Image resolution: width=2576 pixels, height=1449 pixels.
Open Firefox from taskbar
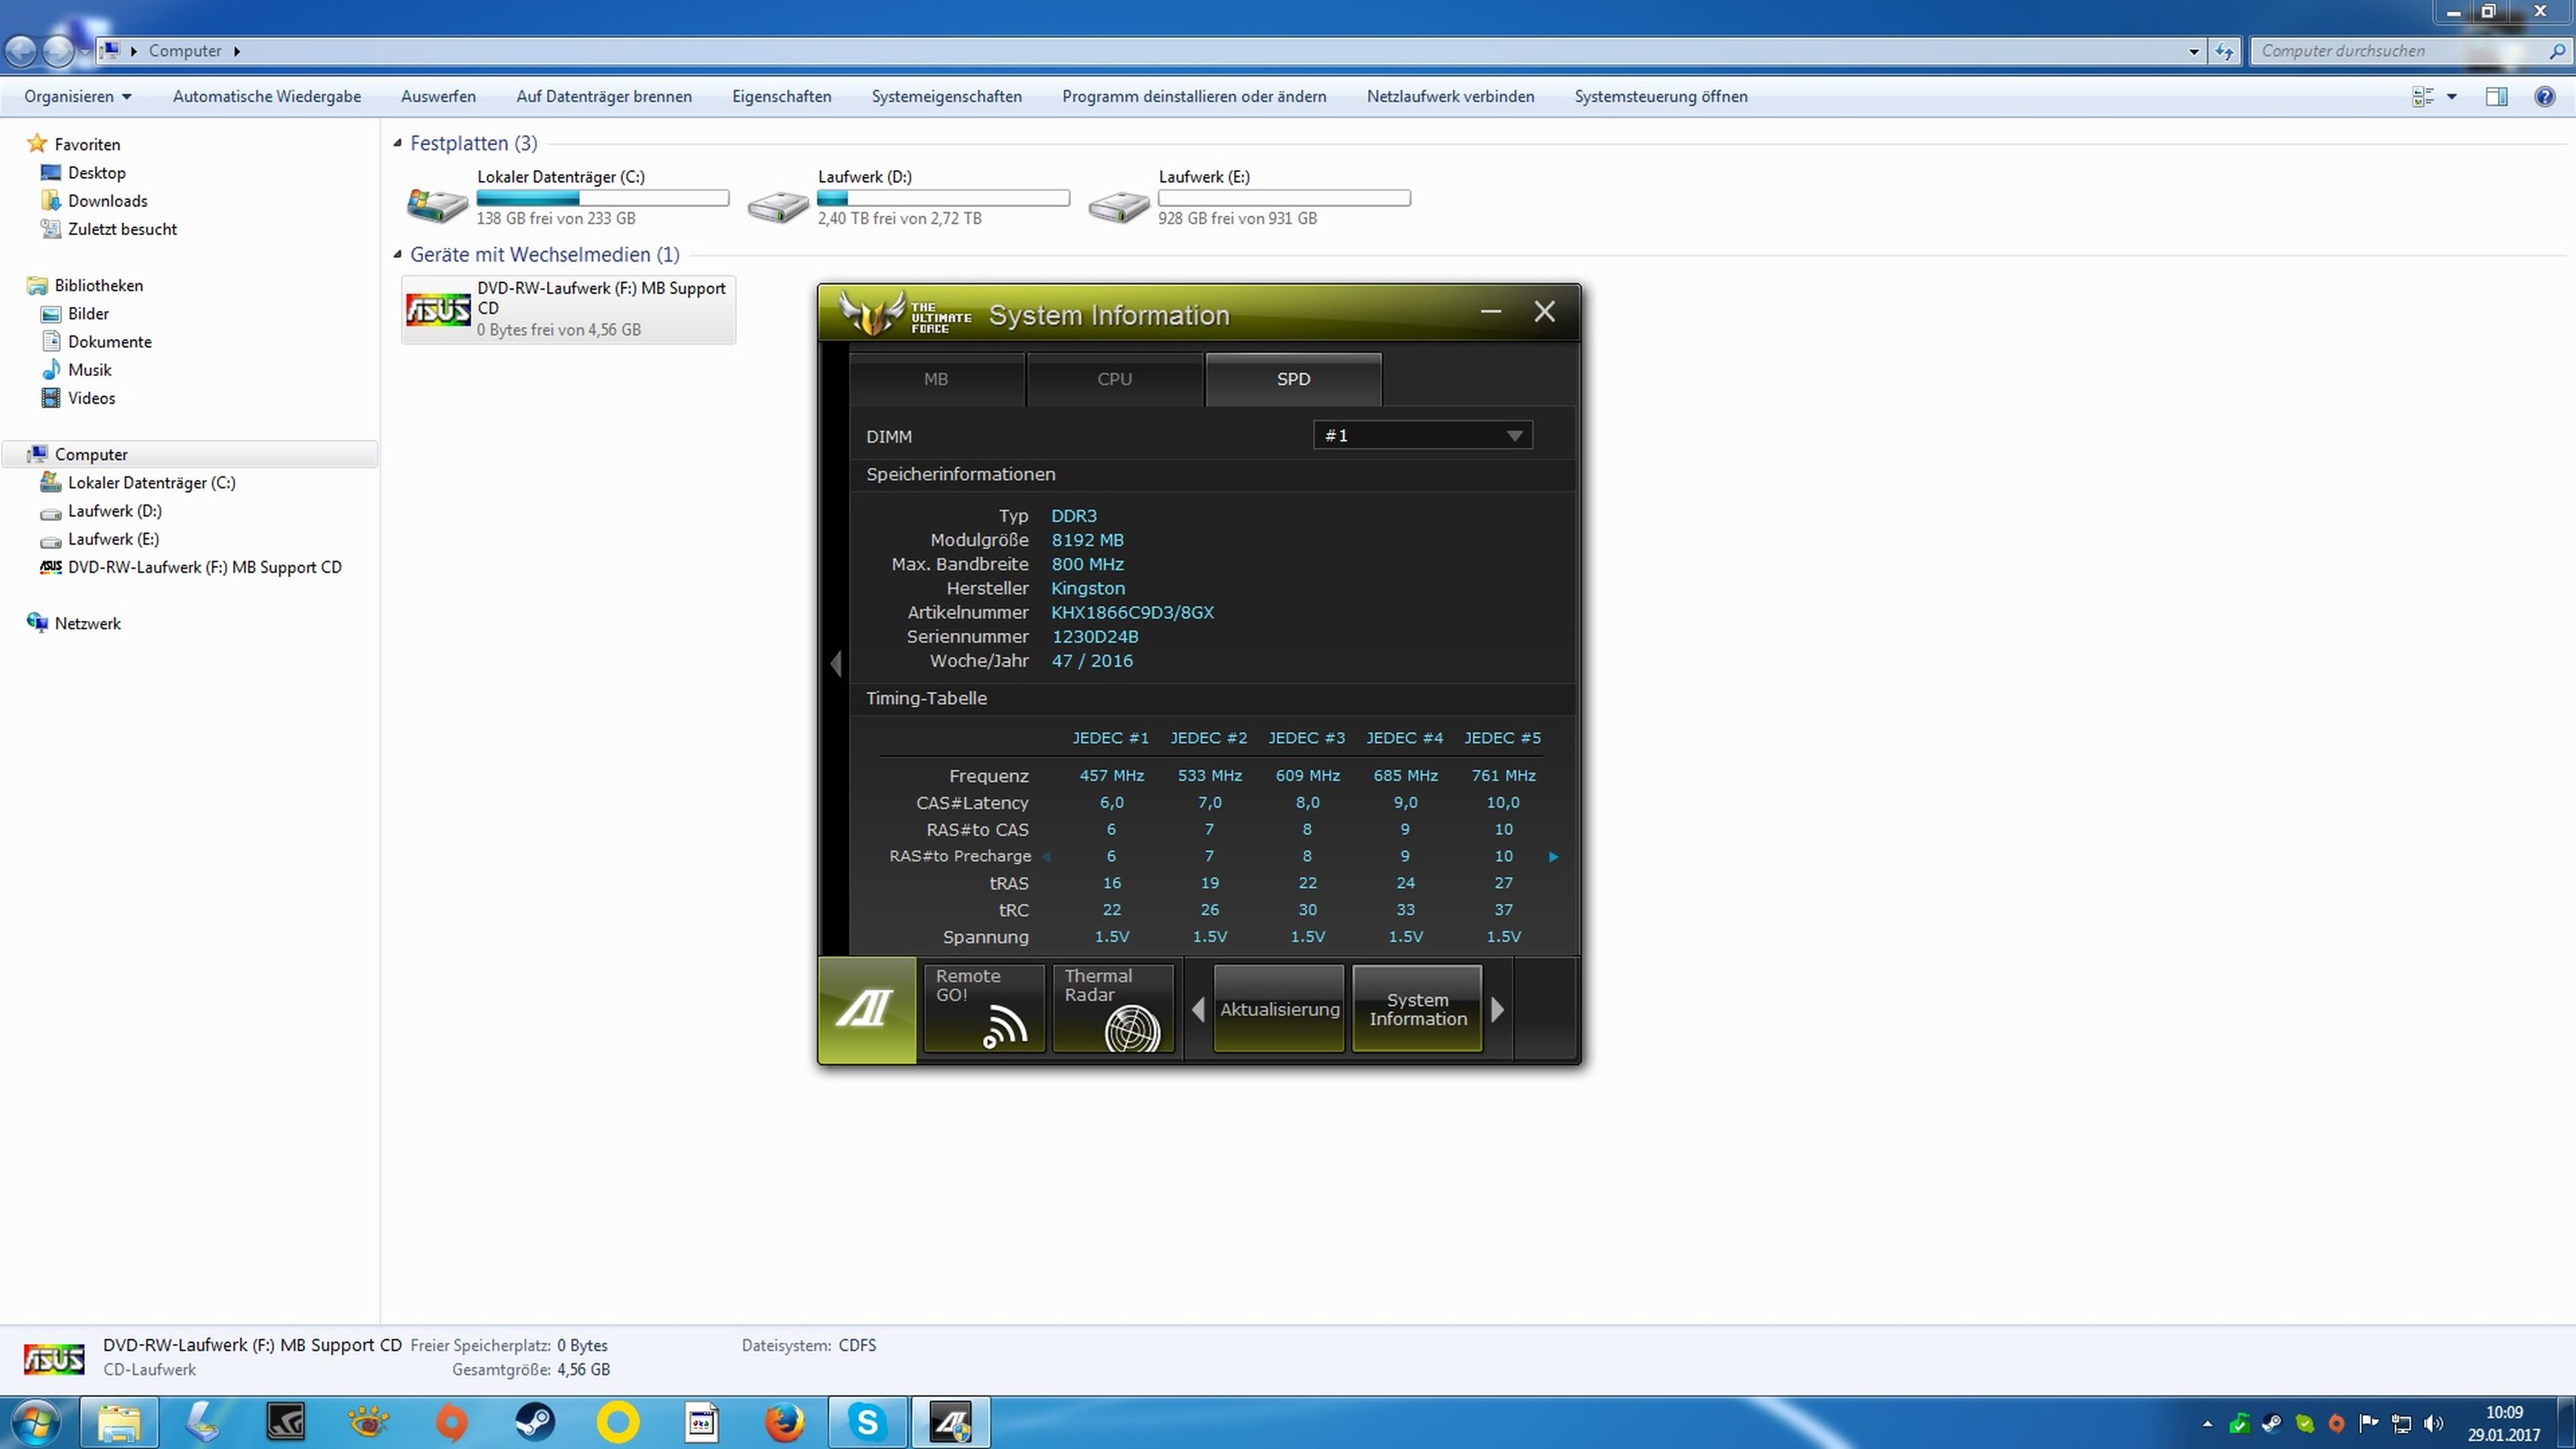click(784, 1422)
